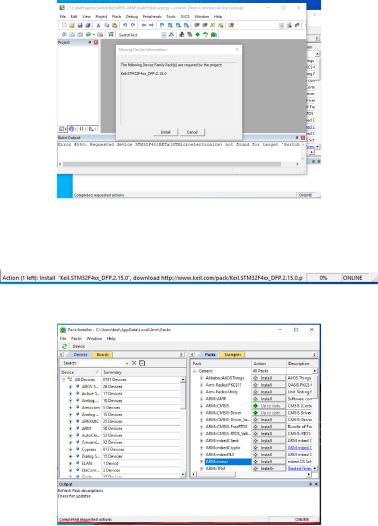Switch to the Boards tab in Pack Installer
The image size is (378, 526).
103,355
